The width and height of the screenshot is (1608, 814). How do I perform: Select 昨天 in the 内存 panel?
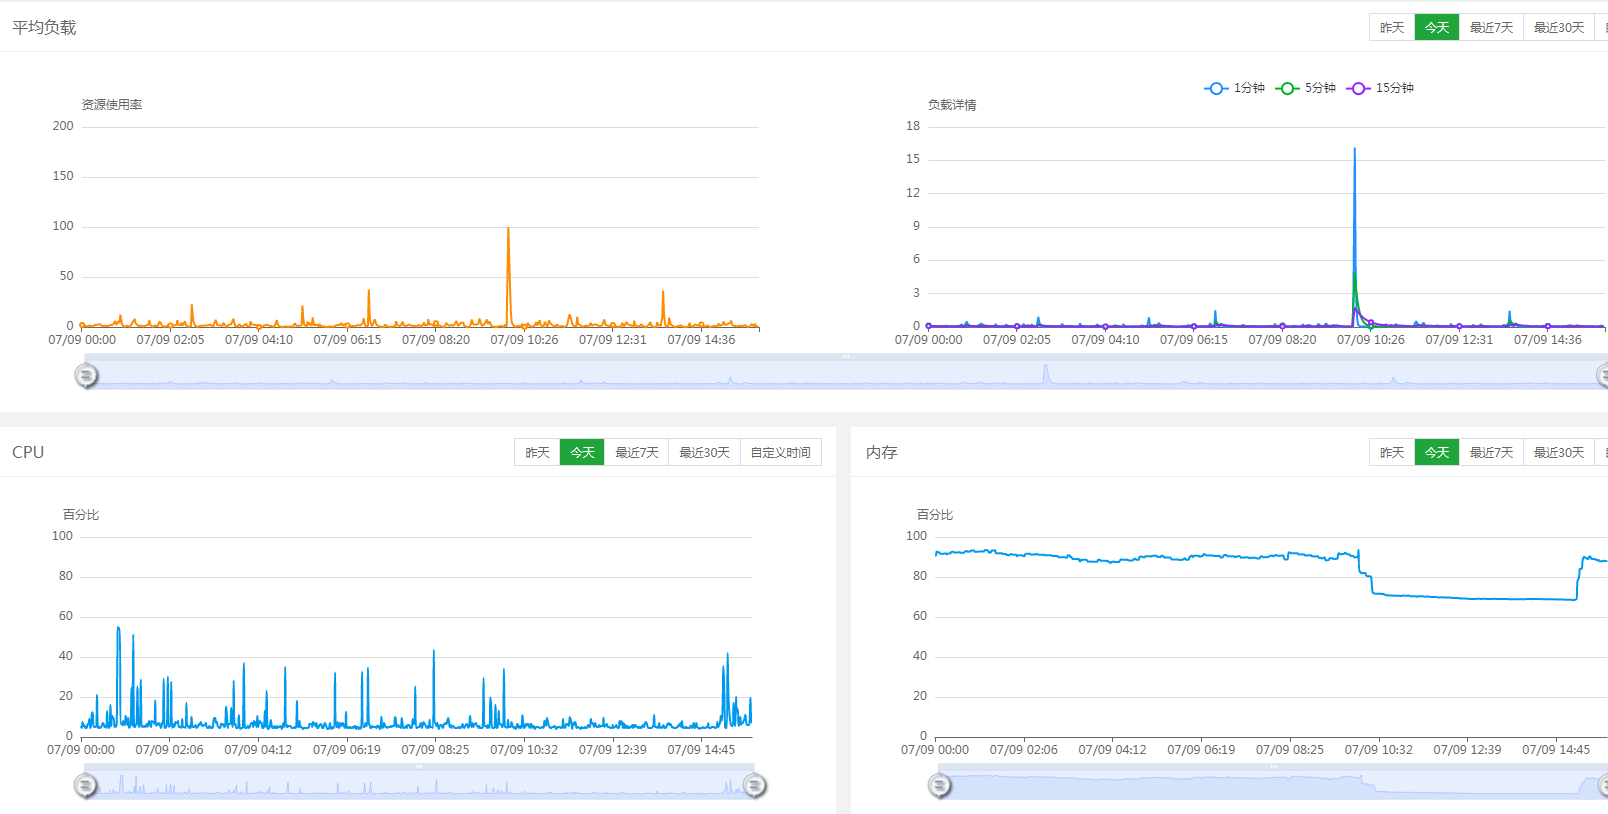(1392, 453)
